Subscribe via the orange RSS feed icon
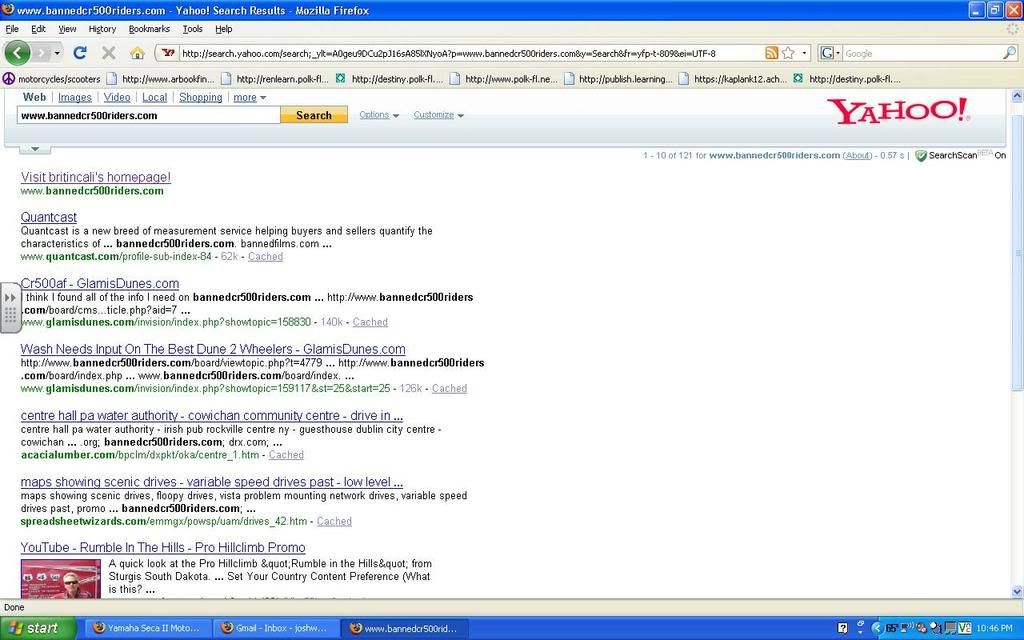Viewport: 1024px width, 640px height. (771, 53)
